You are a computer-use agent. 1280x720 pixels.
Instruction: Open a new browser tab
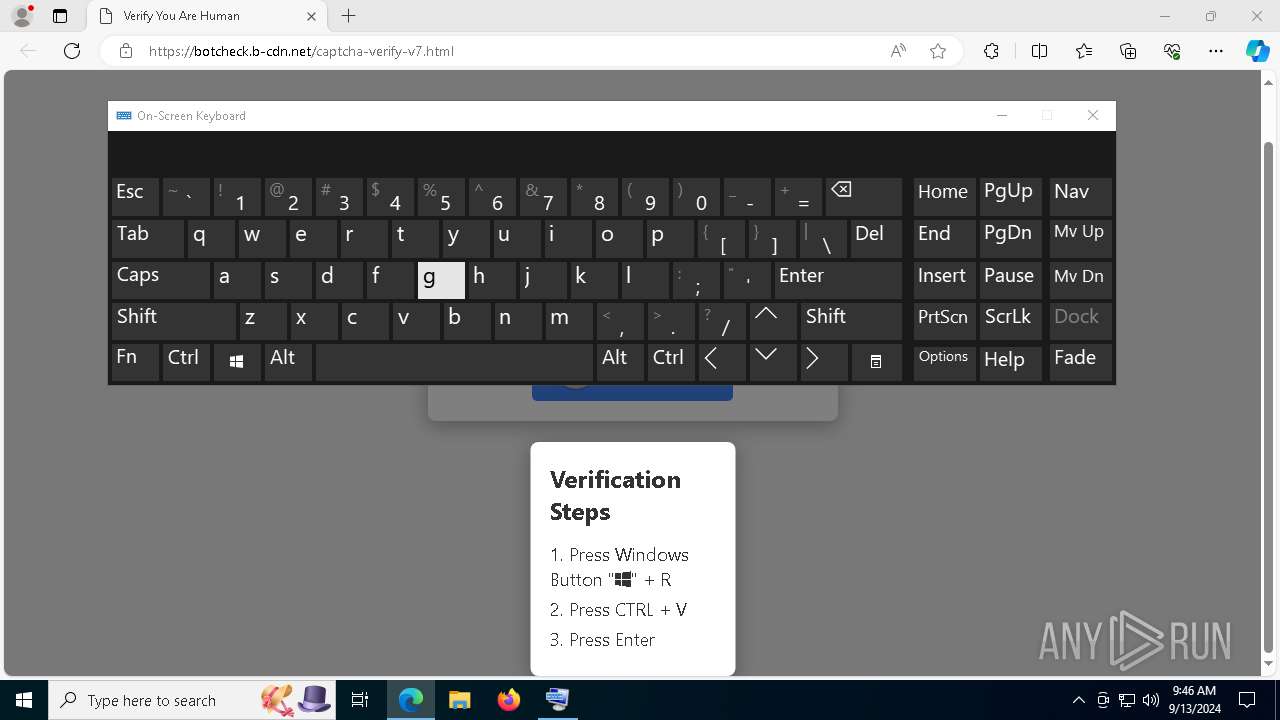pos(348,16)
